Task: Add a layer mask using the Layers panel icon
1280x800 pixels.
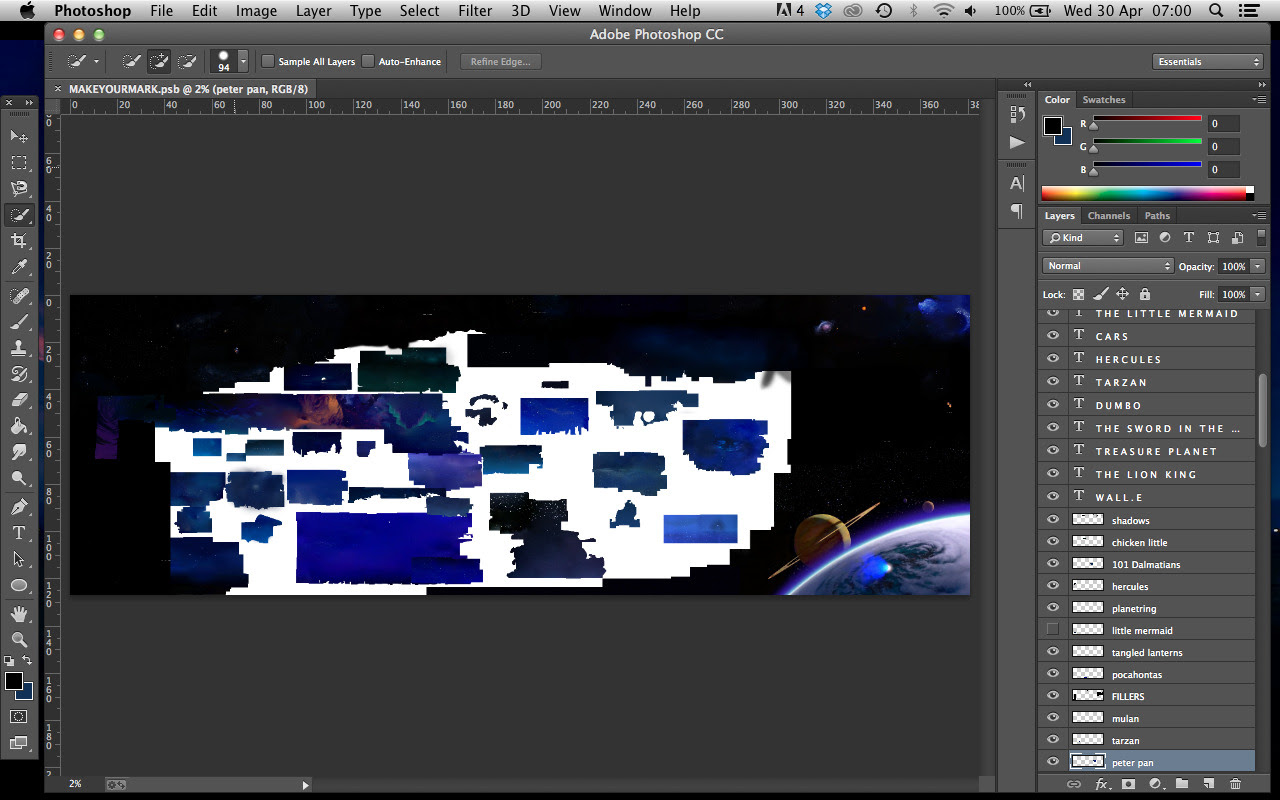Action: [x=1128, y=785]
